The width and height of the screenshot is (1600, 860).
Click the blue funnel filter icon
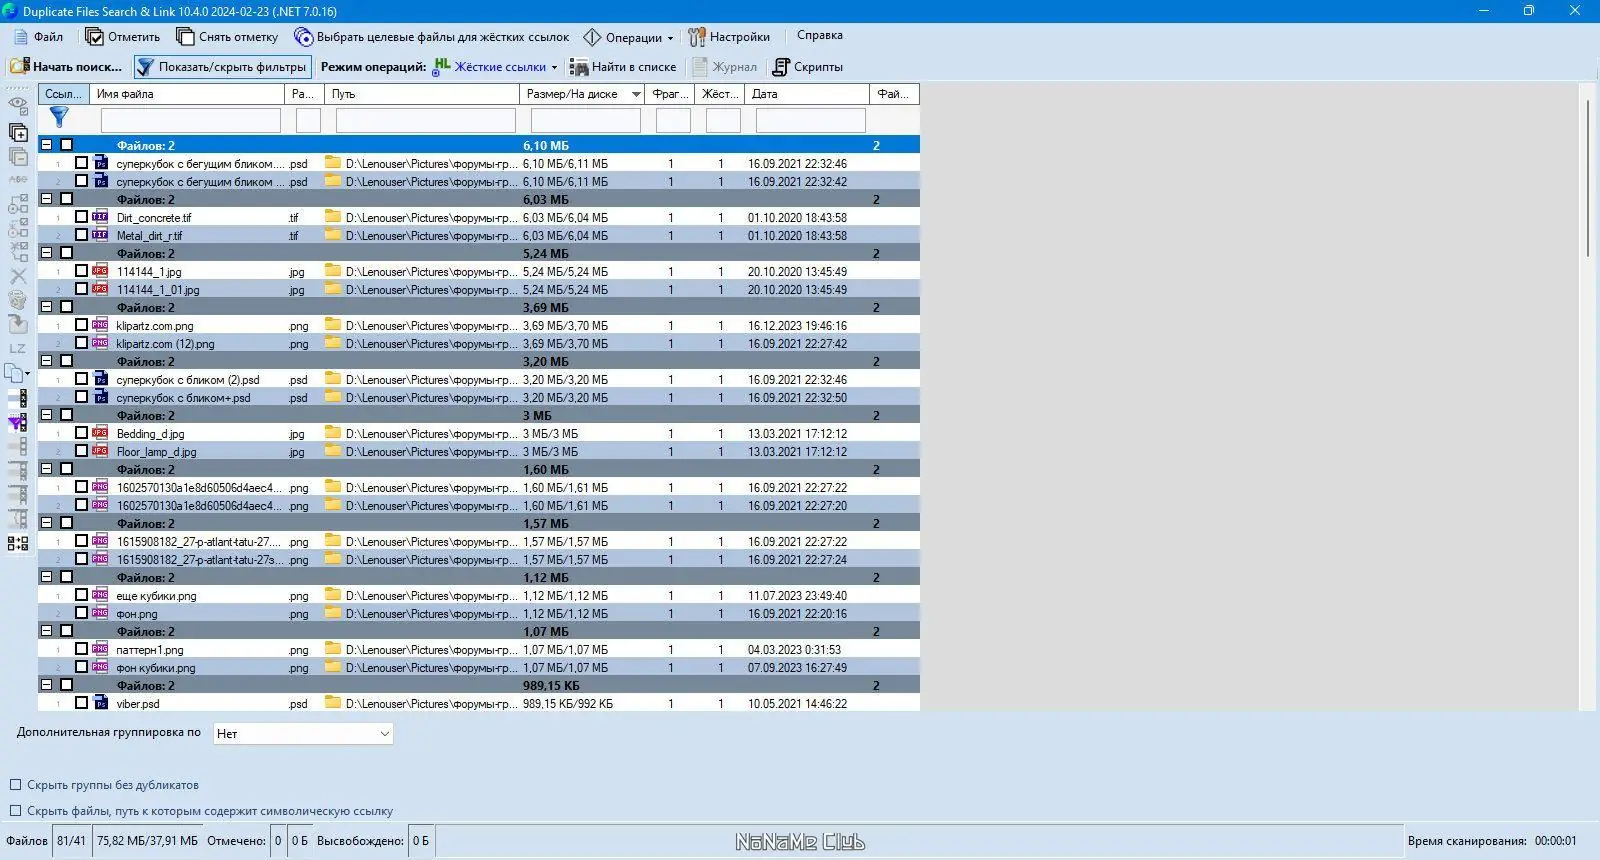pos(59,117)
